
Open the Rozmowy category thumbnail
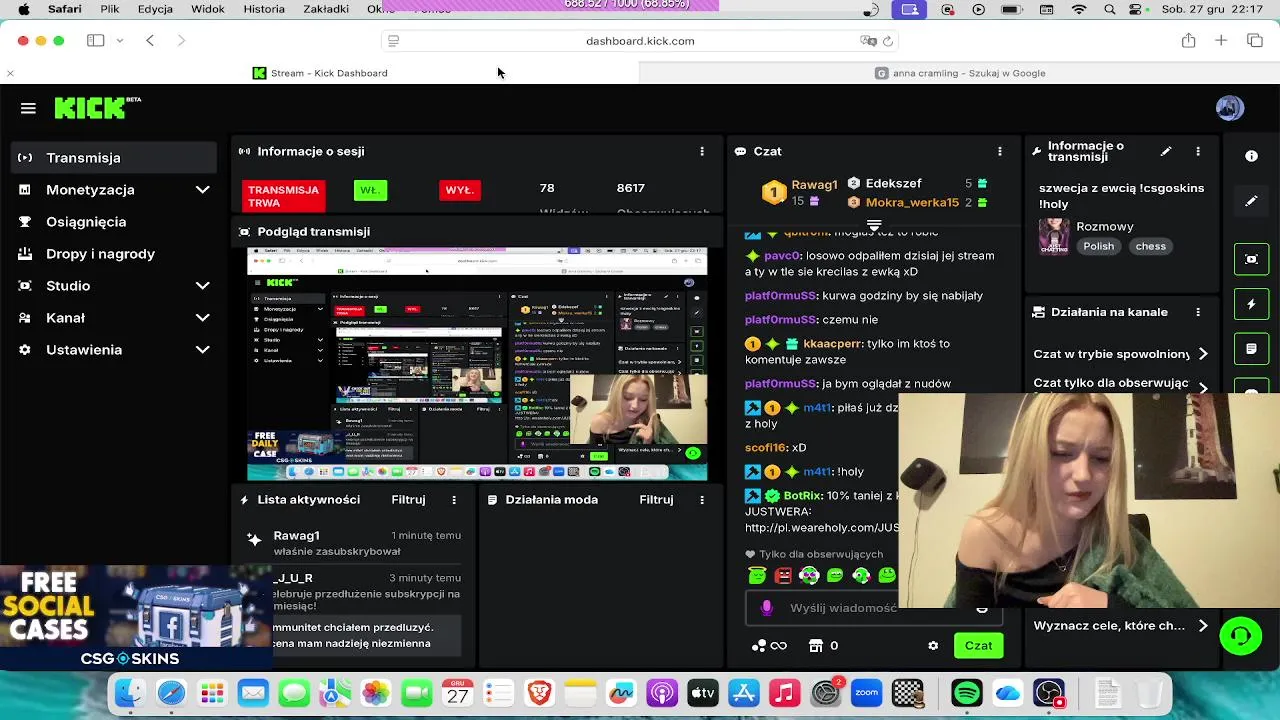[1054, 237]
